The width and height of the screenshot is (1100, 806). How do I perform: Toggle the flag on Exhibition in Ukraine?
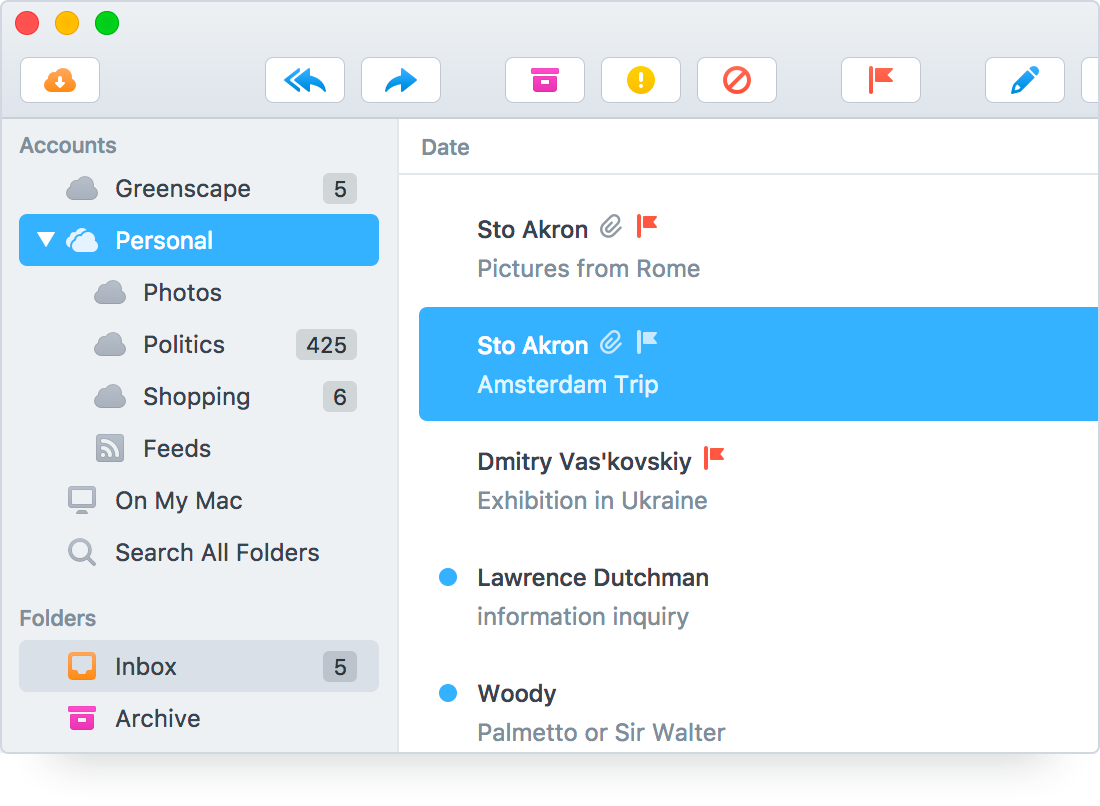click(x=713, y=458)
